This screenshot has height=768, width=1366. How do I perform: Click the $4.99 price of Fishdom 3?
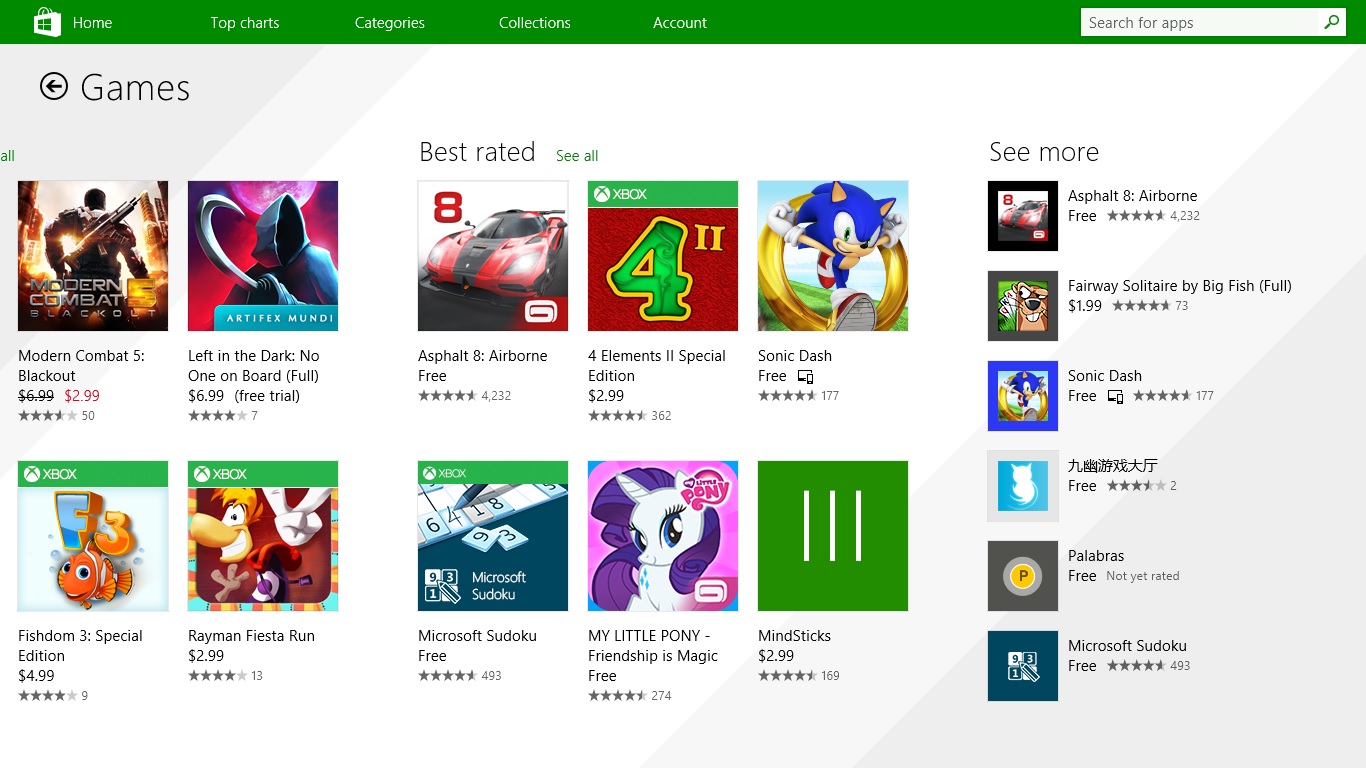click(x=36, y=676)
